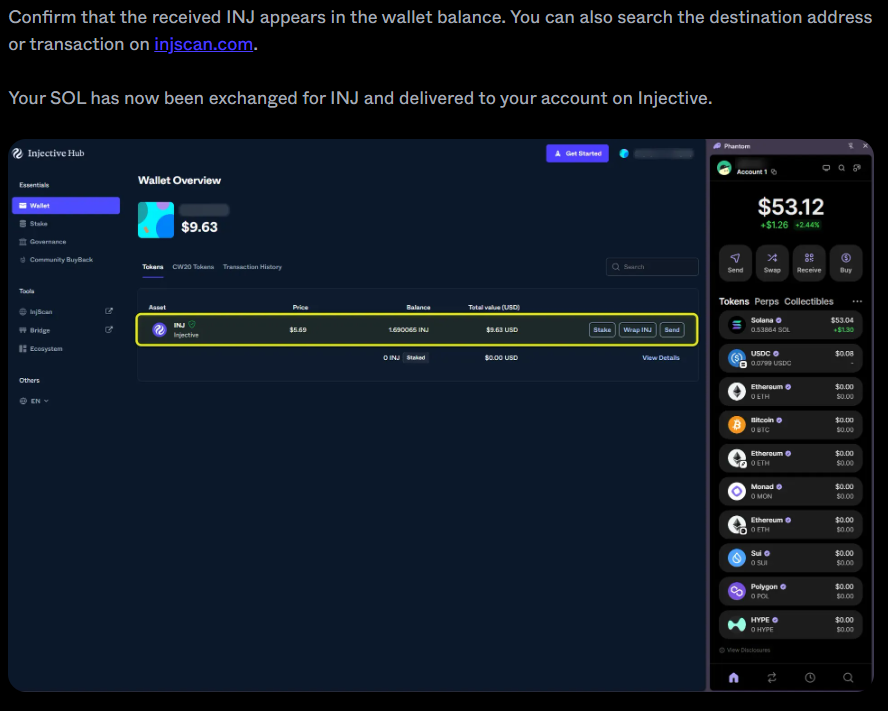Select the Collectibles tab in Phantom
Image resolution: width=888 pixels, height=711 pixels.
808,301
